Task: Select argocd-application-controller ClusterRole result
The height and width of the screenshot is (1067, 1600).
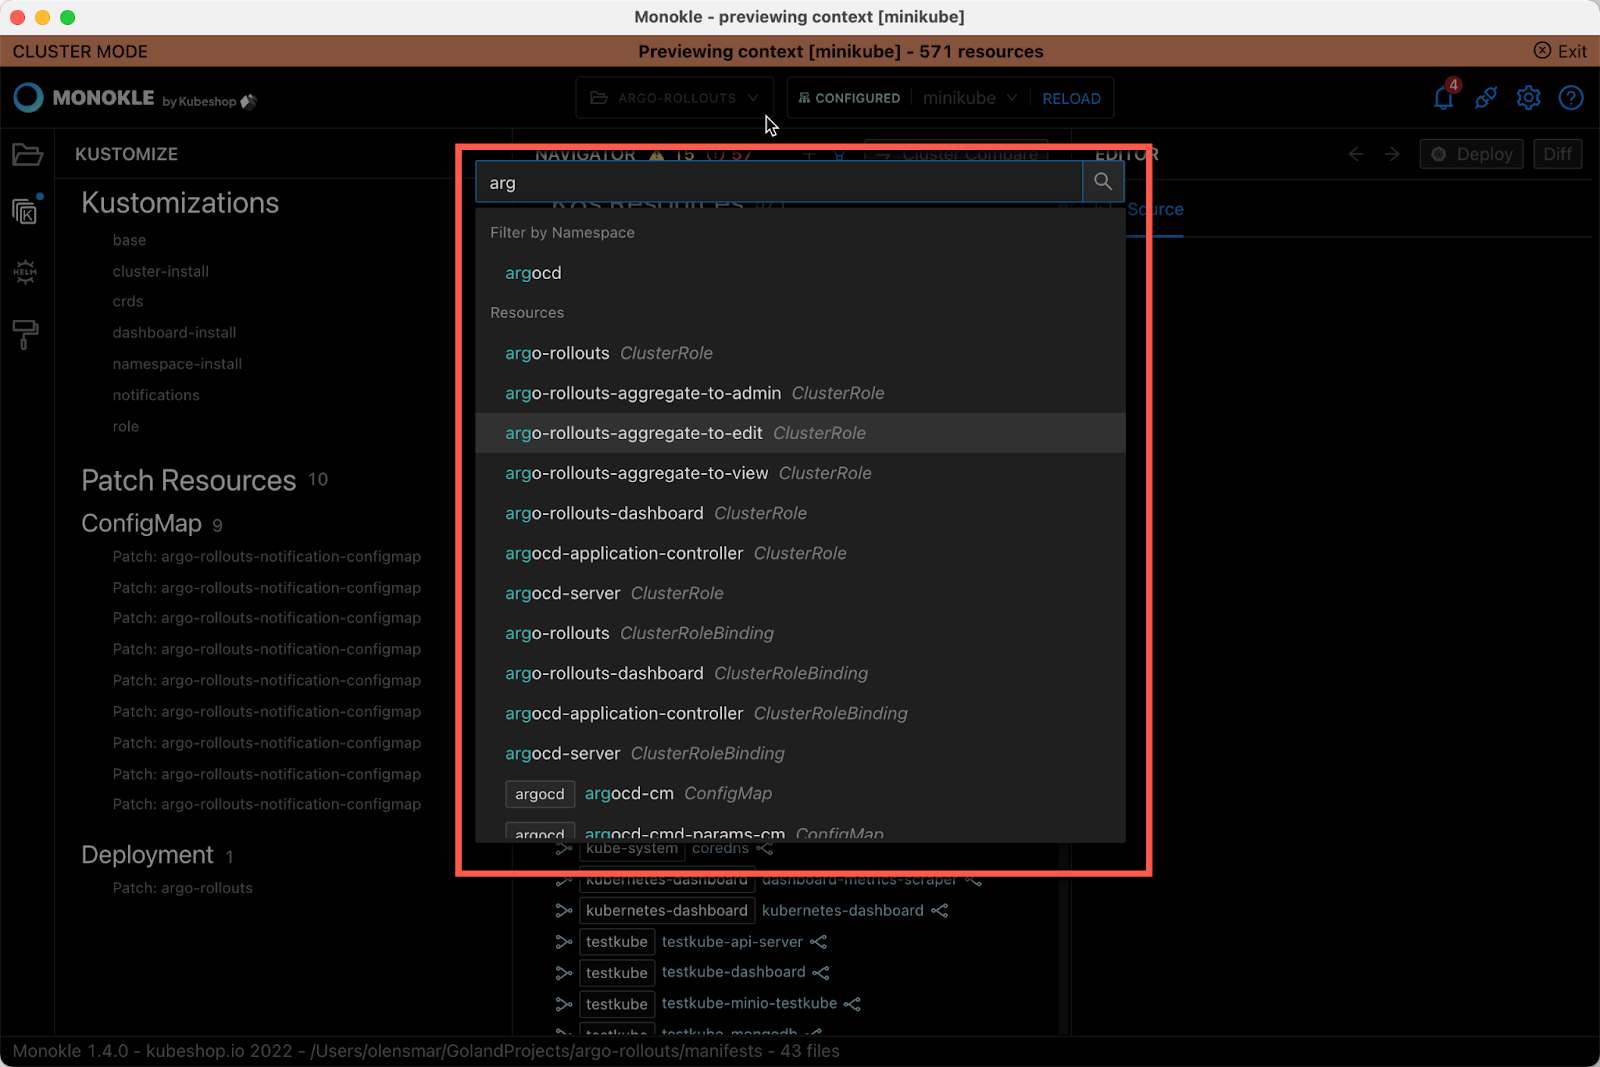Action: point(800,553)
